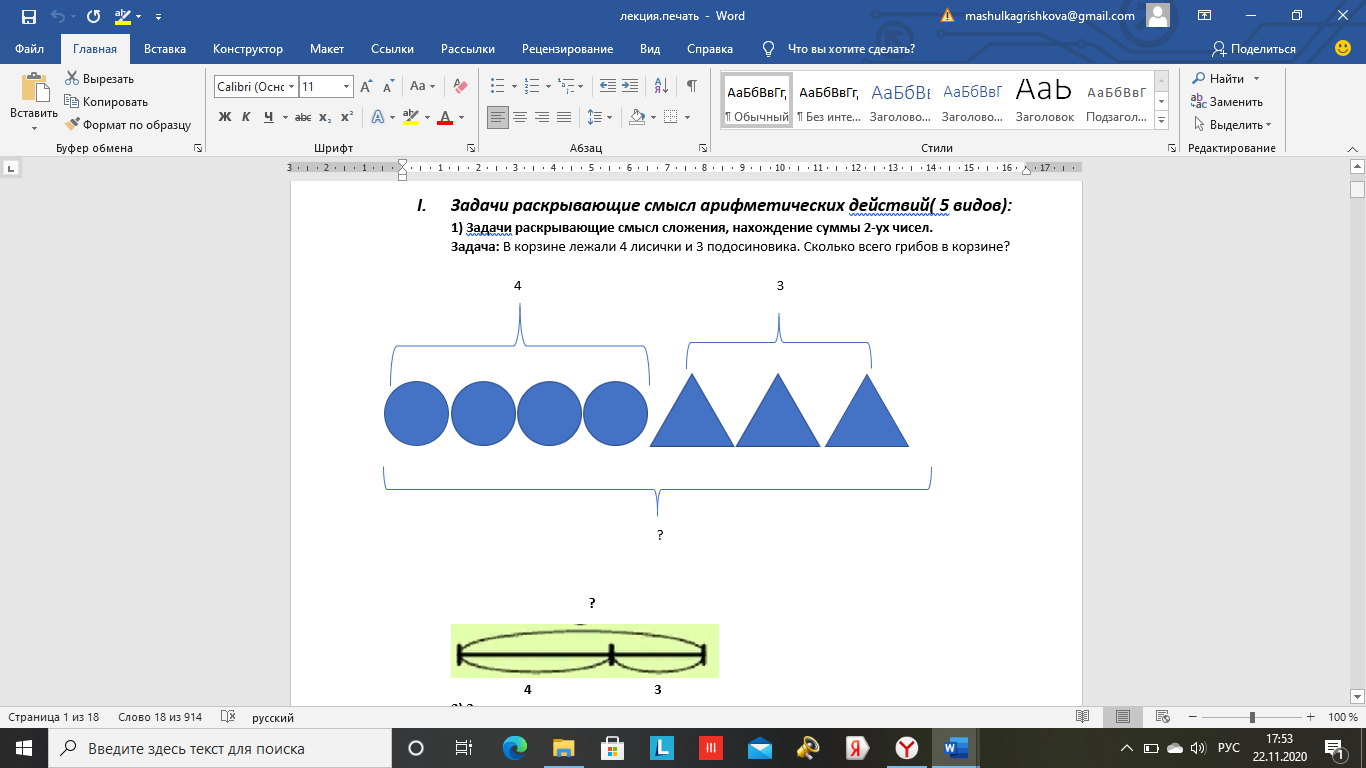Clear all formatting eraser icon
Image resolution: width=1366 pixels, height=768 pixels.
[x=460, y=86]
